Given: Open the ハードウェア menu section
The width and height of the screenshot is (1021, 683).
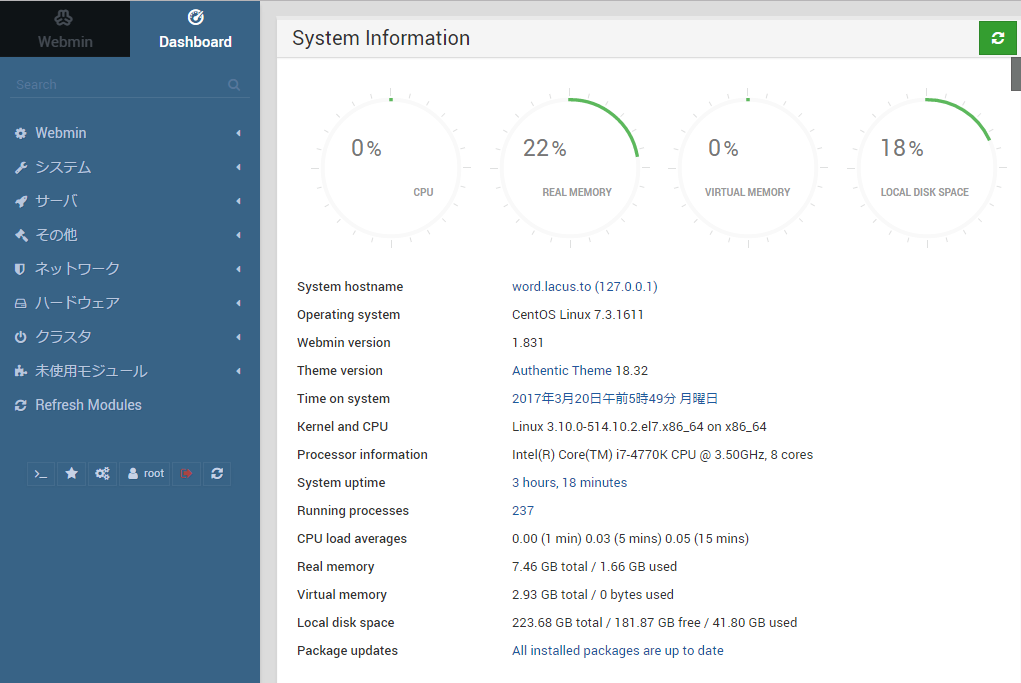Looking at the screenshot, I should tap(77, 303).
